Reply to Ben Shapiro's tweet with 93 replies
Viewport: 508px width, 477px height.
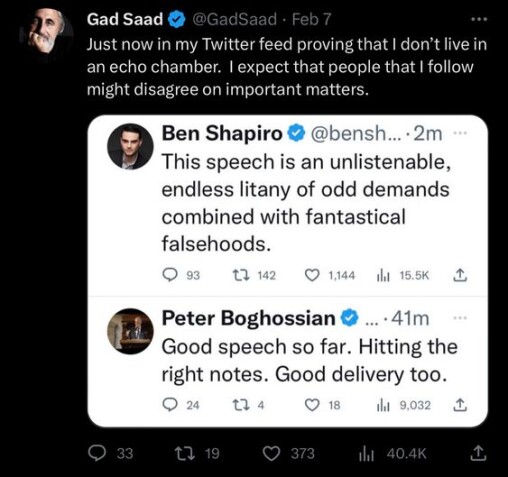click(170, 275)
